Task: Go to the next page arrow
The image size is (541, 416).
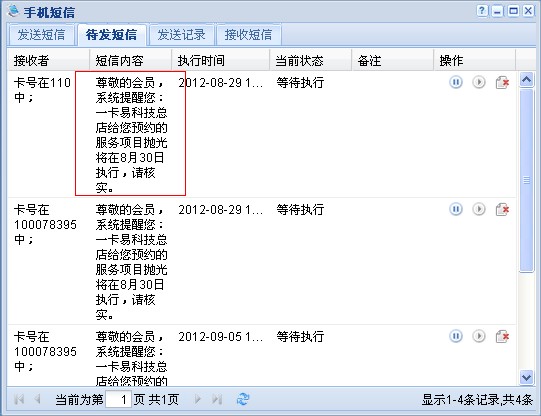Action: click(198, 399)
